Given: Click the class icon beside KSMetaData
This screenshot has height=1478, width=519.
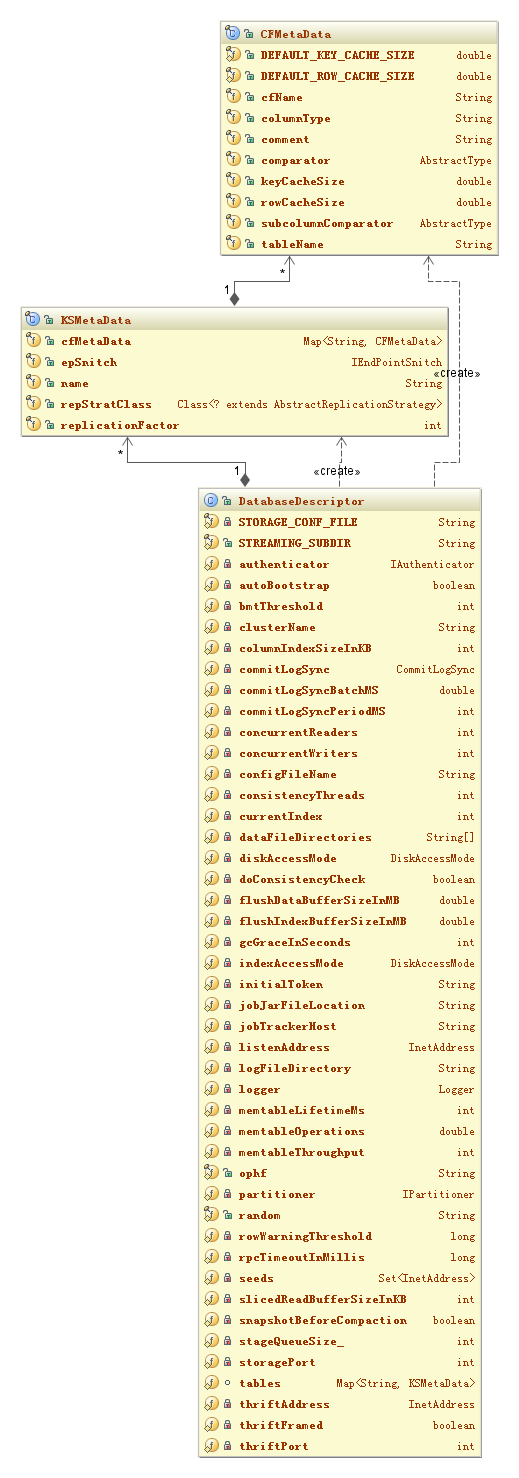Looking at the screenshot, I should 32,320.
